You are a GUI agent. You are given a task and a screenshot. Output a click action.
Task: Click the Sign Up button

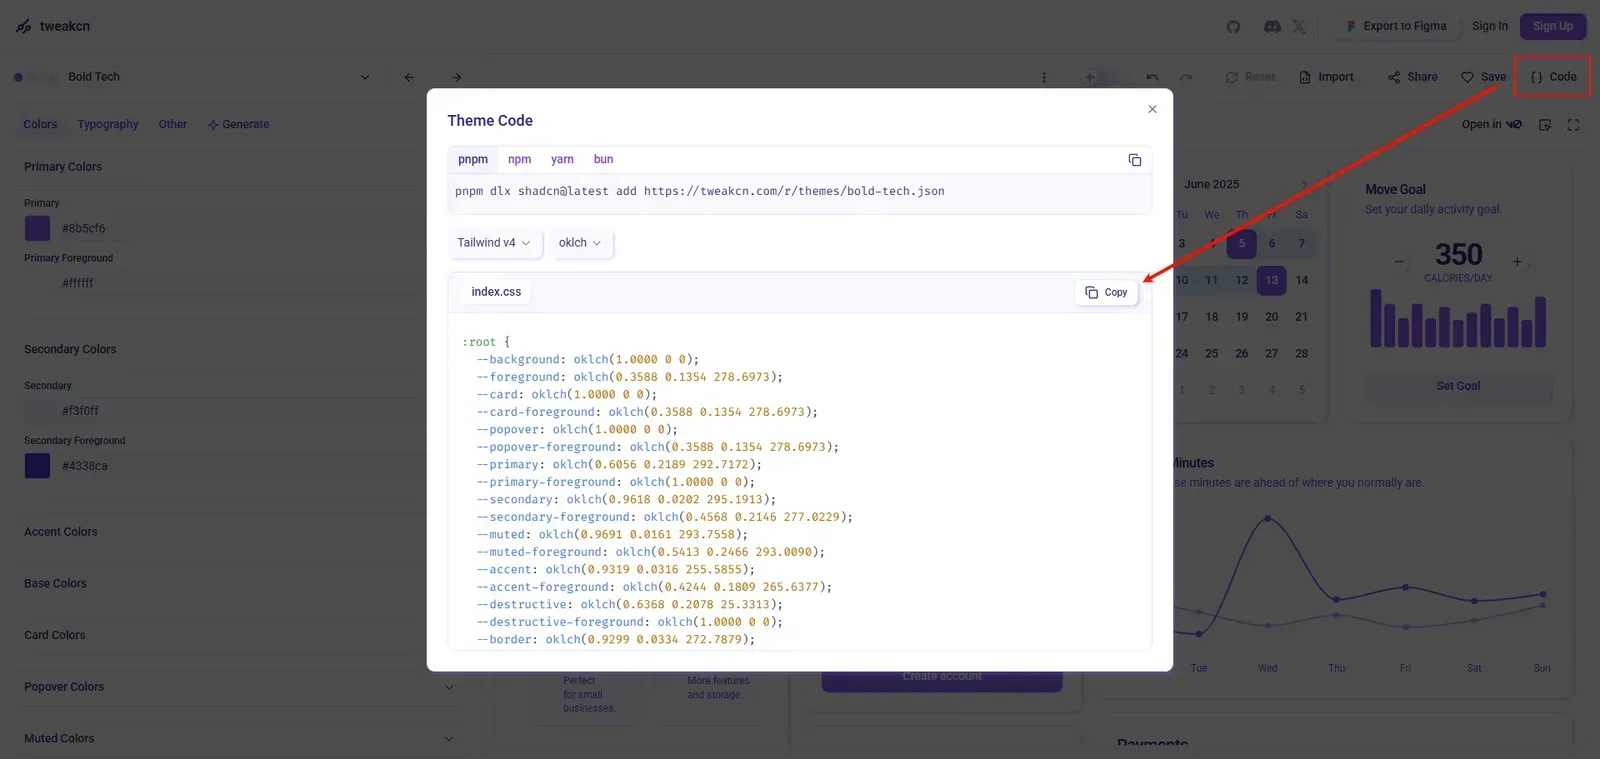tap(1553, 27)
